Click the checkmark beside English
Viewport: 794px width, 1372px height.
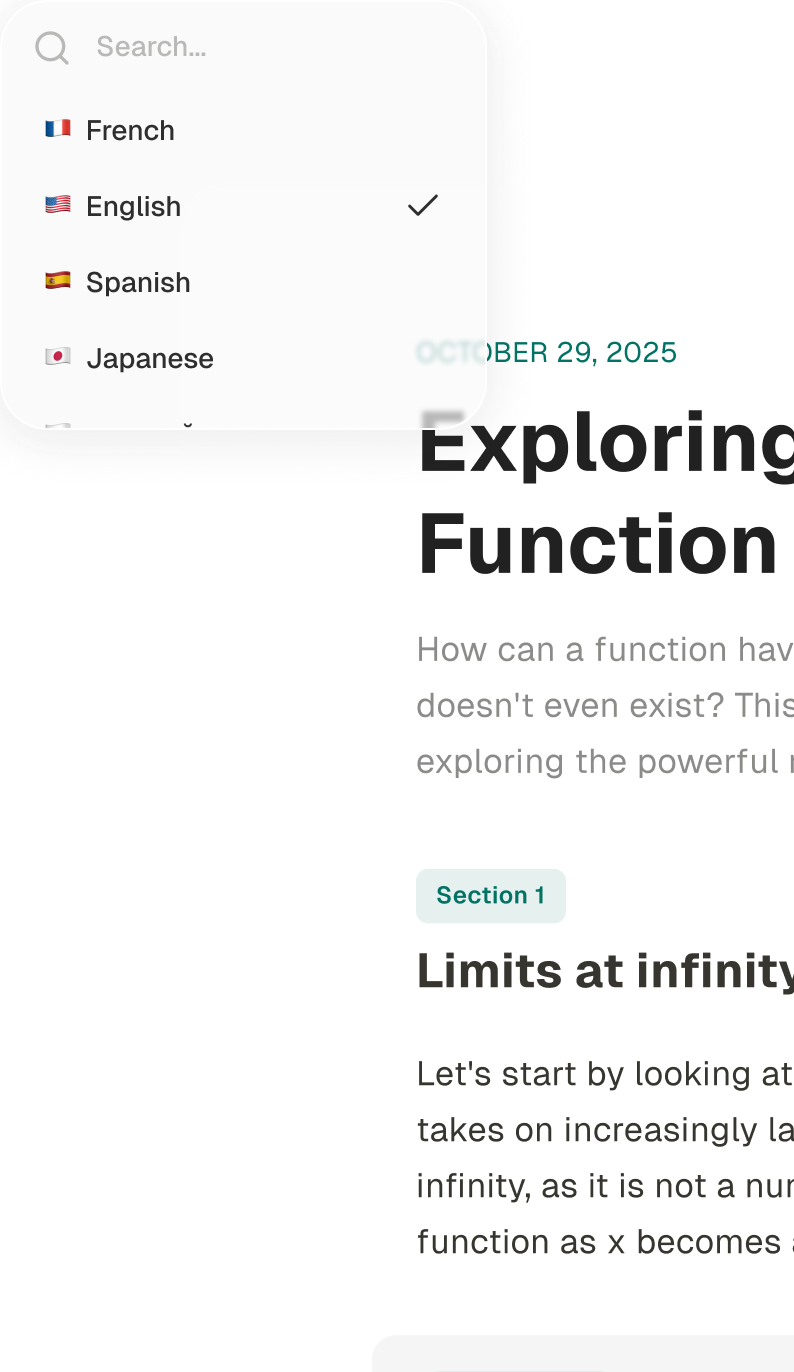point(423,206)
